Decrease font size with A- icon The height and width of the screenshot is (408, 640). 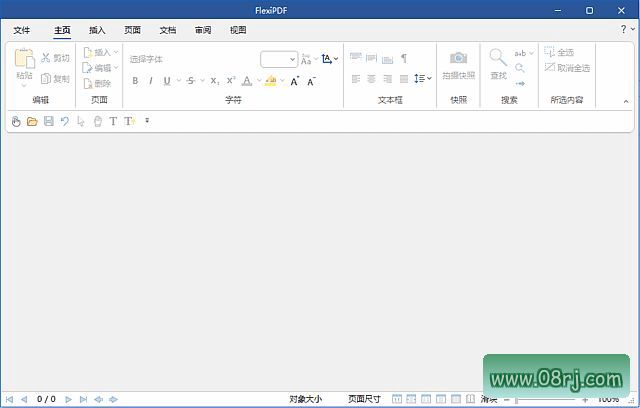(311, 81)
